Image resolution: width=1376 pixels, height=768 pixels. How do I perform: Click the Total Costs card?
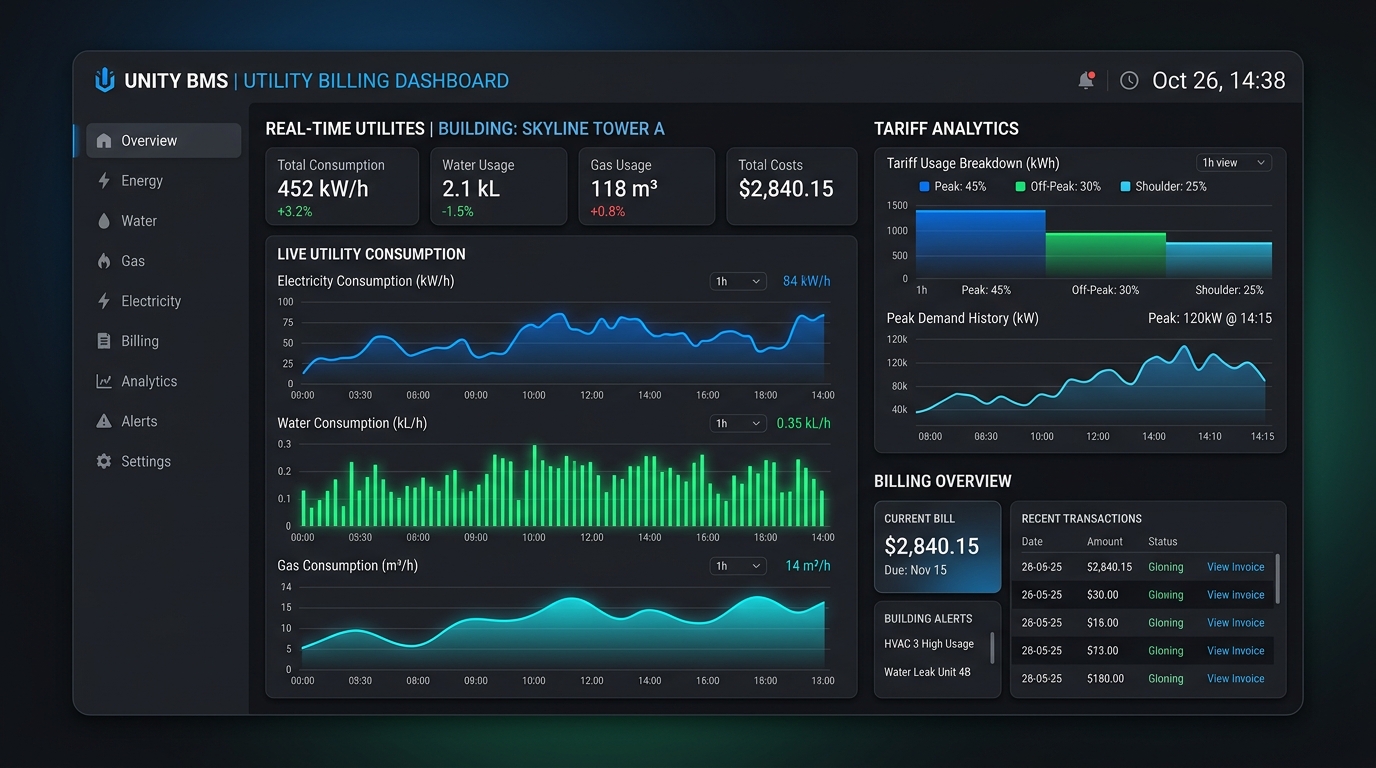pyautogui.click(x=792, y=186)
